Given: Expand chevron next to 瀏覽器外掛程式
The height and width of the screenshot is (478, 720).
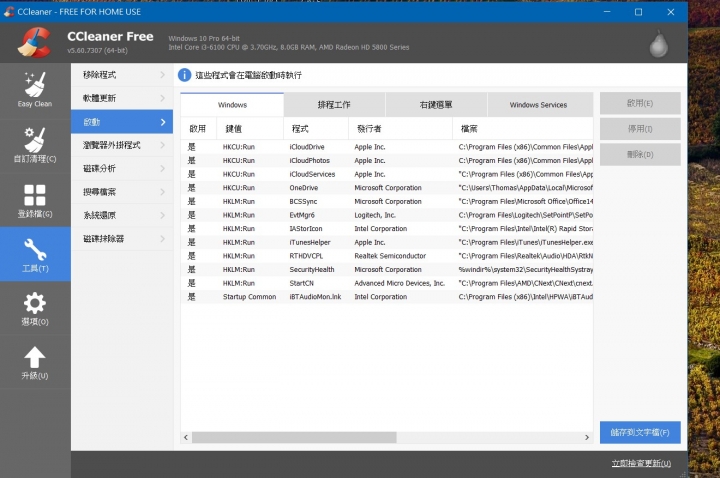Looking at the screenshot, I should [163, 145].
